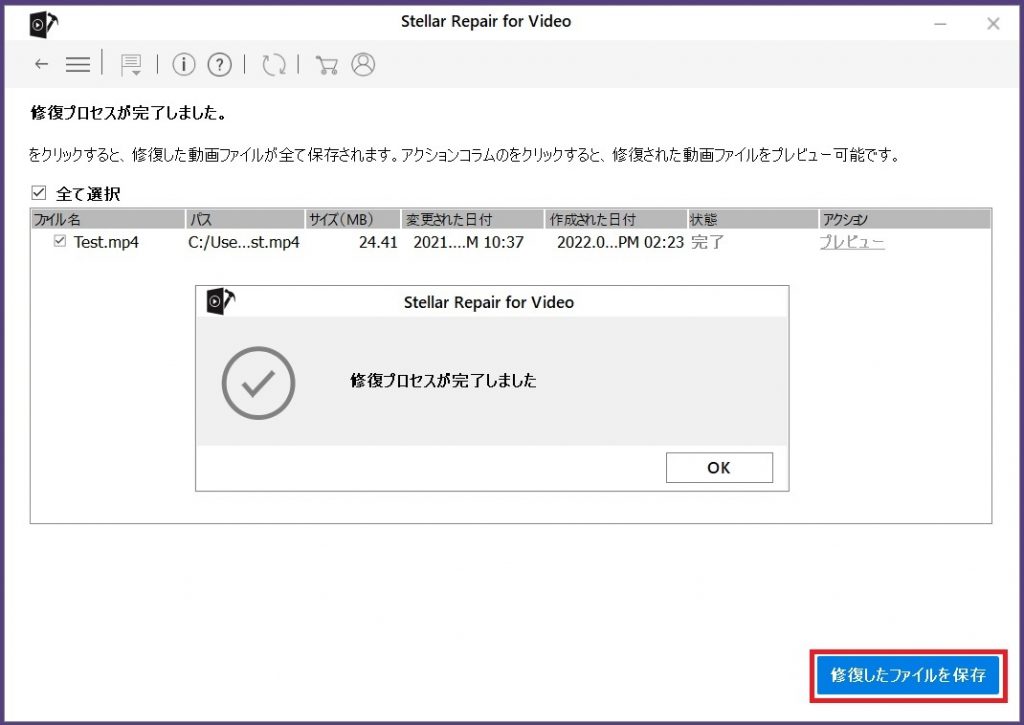Click the 作成された日付 column header
Screen dimensions: 1024x725
coord(616,219)
